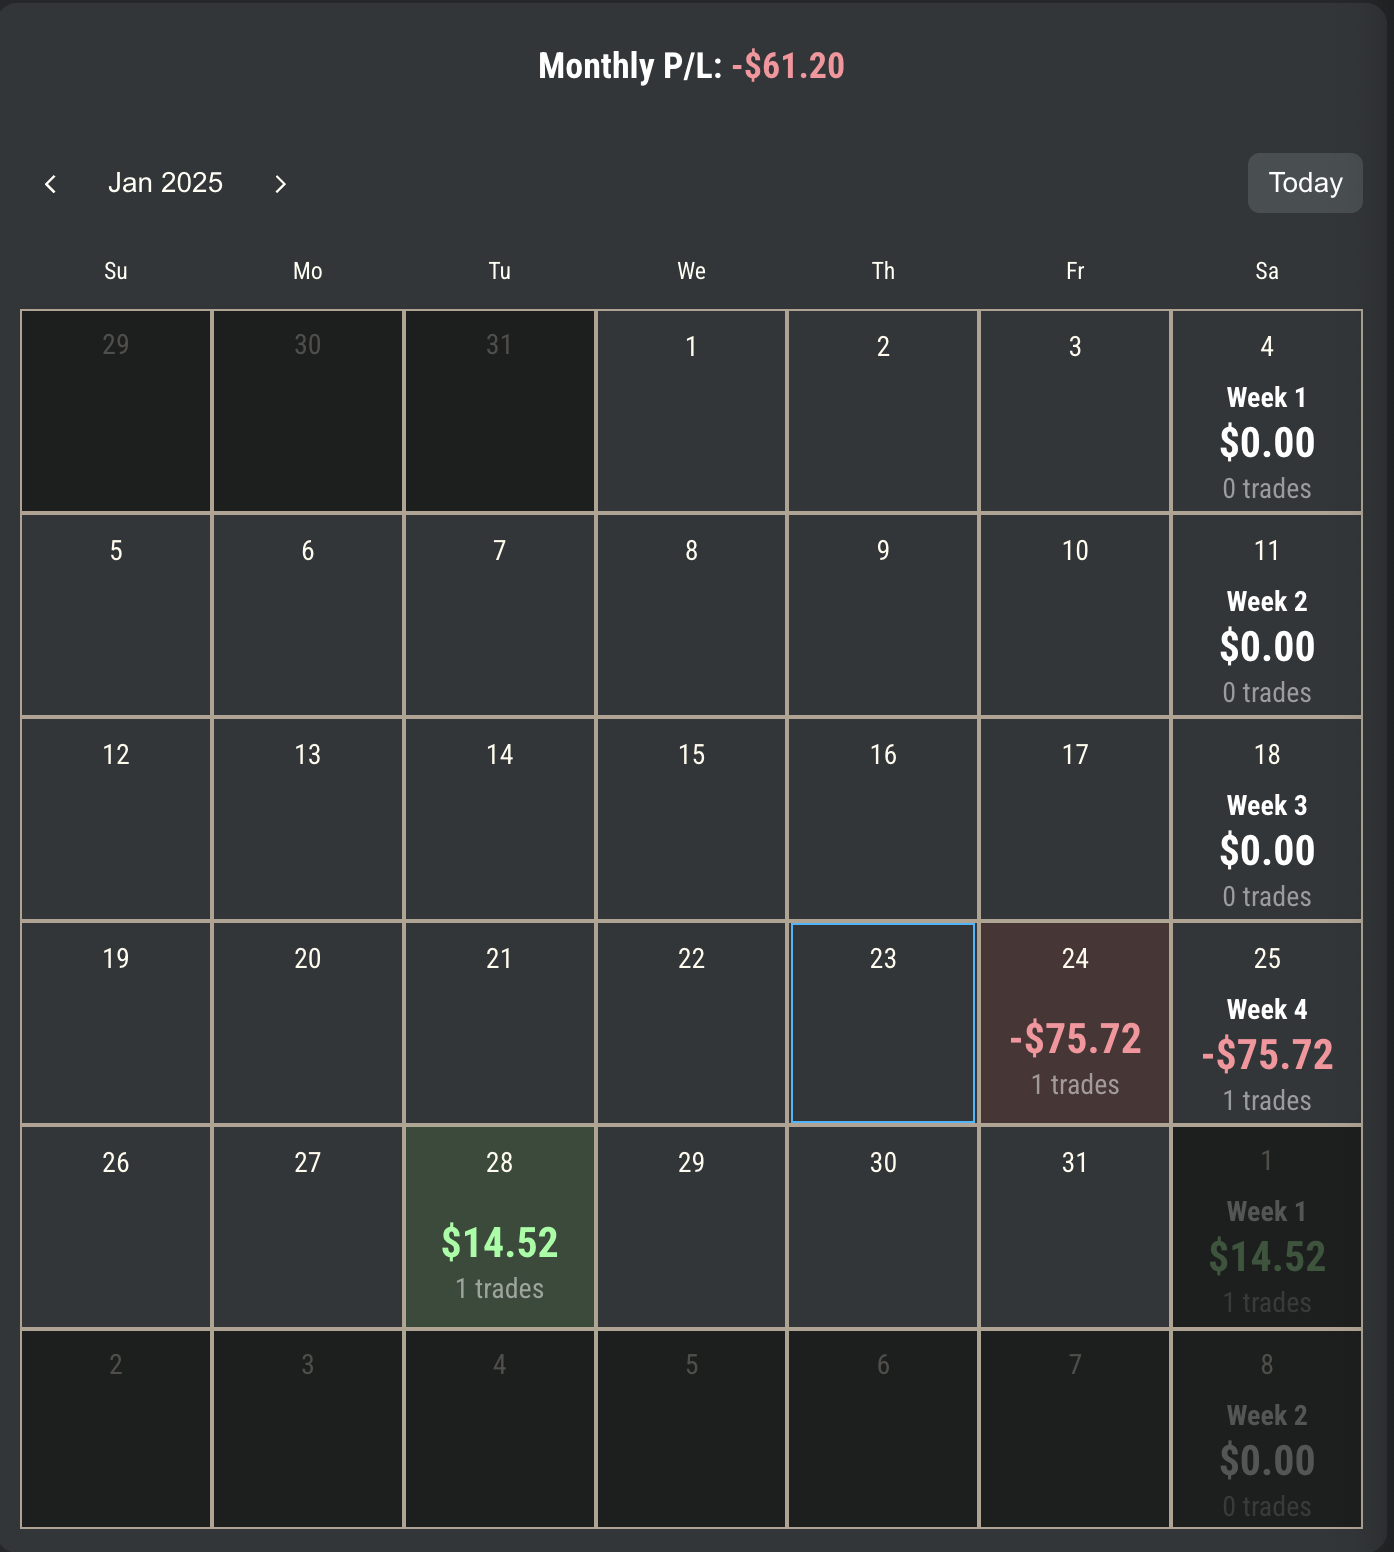
Task: Open the highlighted January 23 cell
Action: [883, 1023]
